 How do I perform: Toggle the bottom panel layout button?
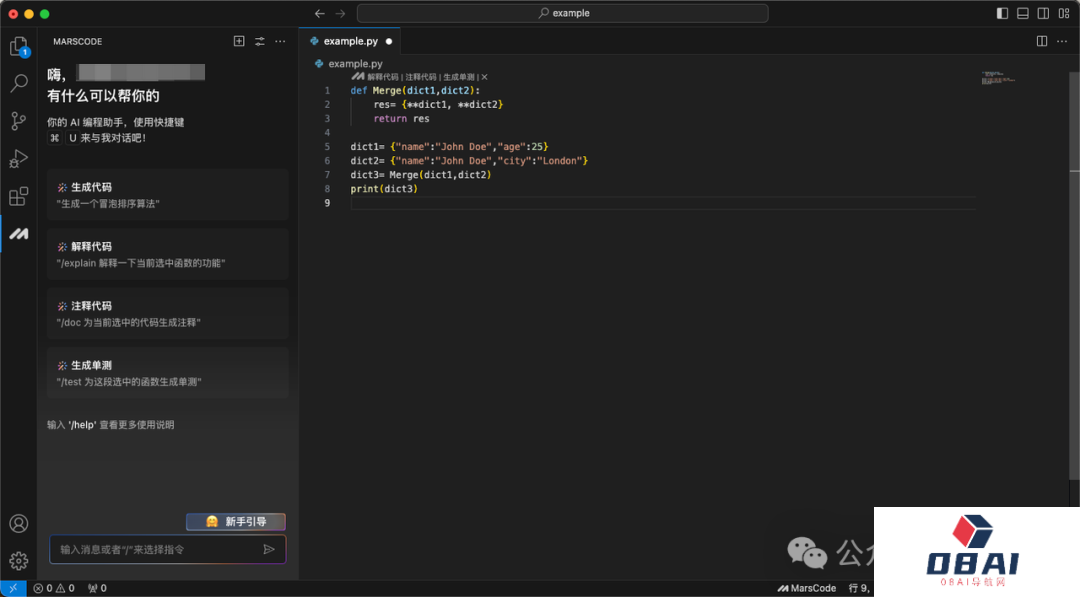tap(1023, 13)
